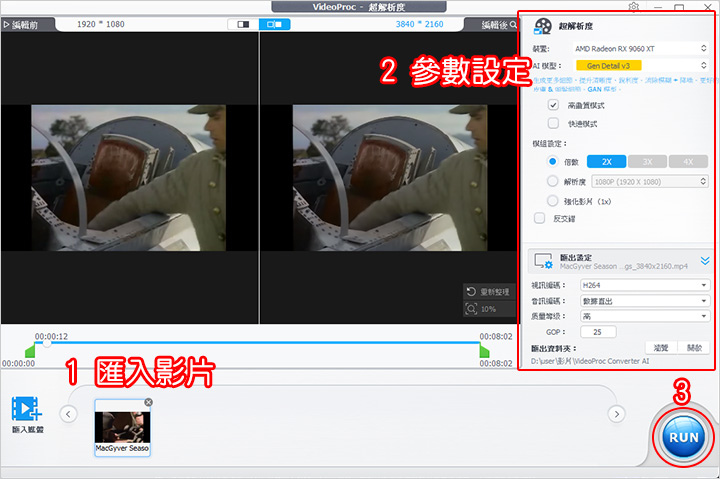The image size is (720, 479).
Task: Click the zoom magnifier next to 編輯後
Action: click(x=513, y=24)
